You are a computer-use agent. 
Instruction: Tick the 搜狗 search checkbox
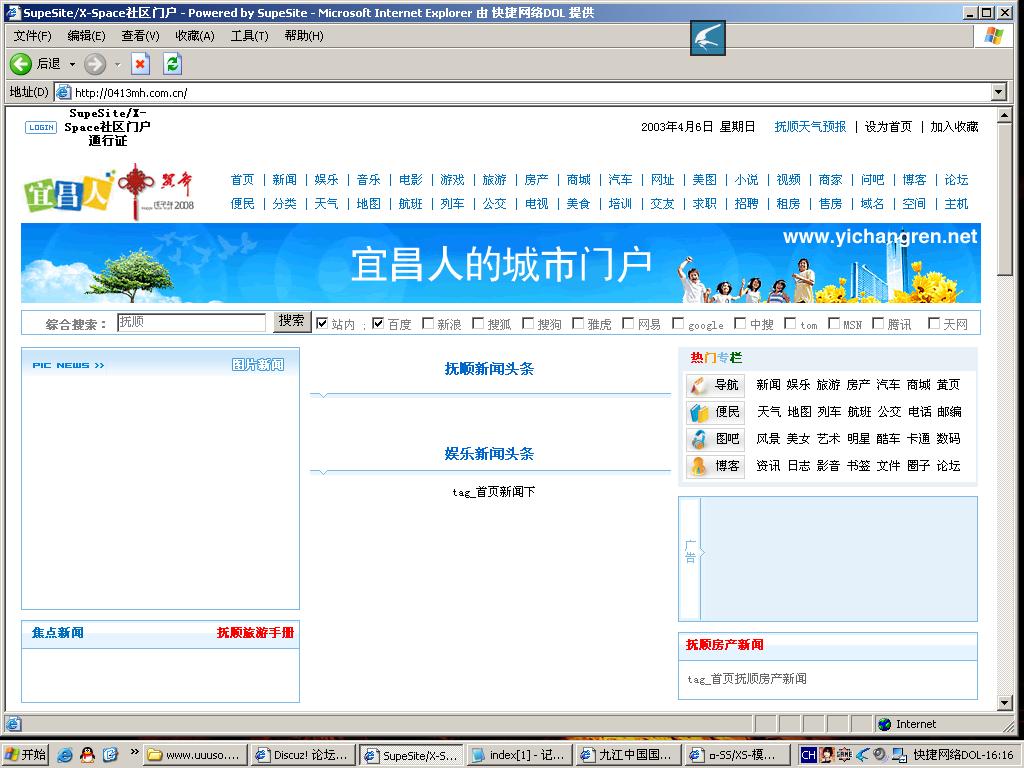pyautogui.click(x=528, y=323)
